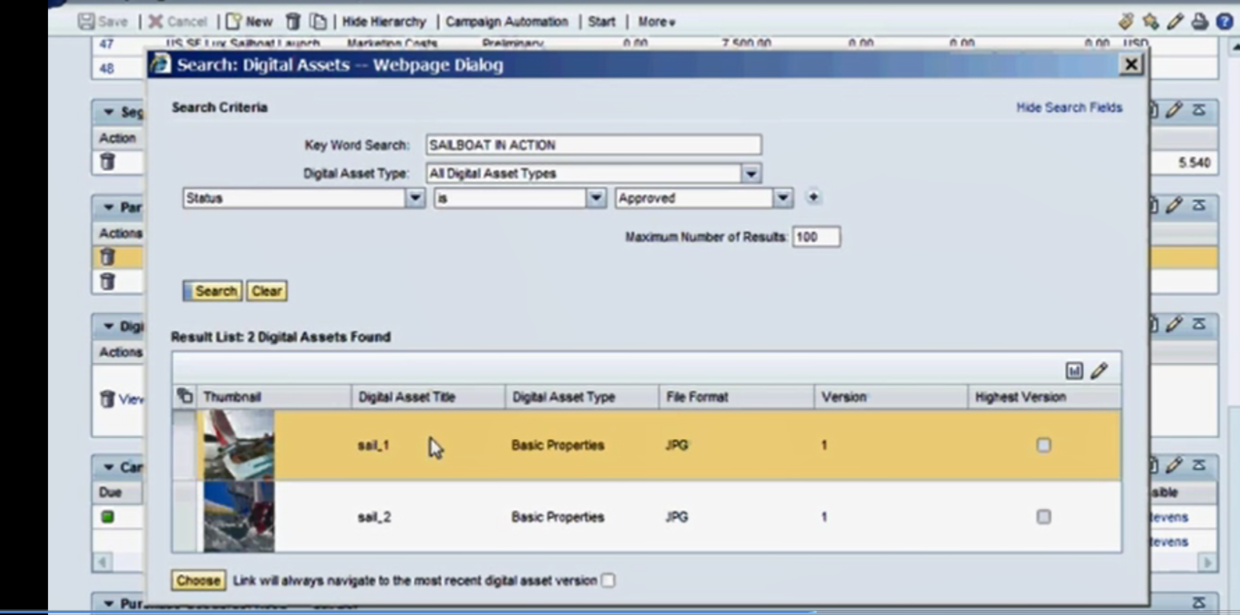Open the Approved value dropdown
This screenshot has height=615, width=1240.
(783, 198)
